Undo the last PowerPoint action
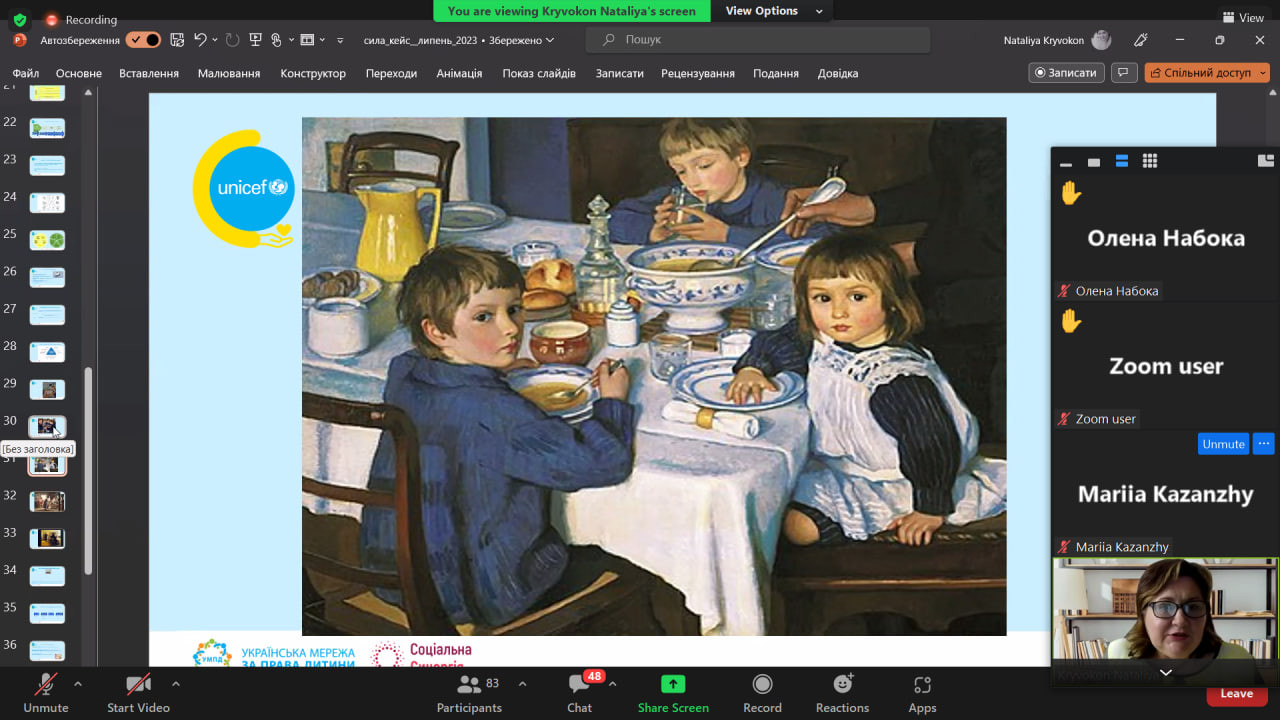The height and width of the screenshot is (720, 1280). (x=200, y=40)
